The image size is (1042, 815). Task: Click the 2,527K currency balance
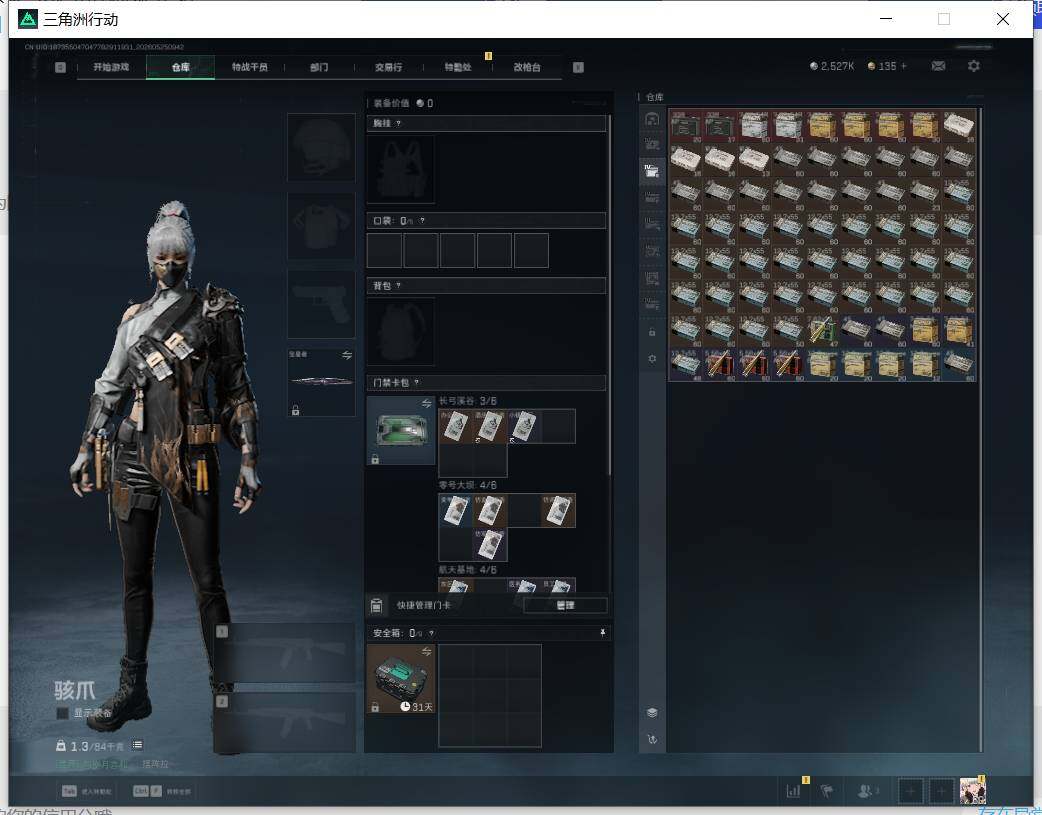(x=832, y=66)
